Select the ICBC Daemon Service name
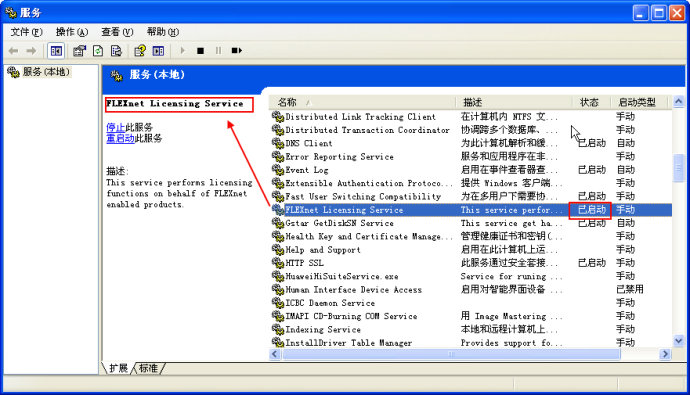690x395 pixels. click(x=330, y=303)
